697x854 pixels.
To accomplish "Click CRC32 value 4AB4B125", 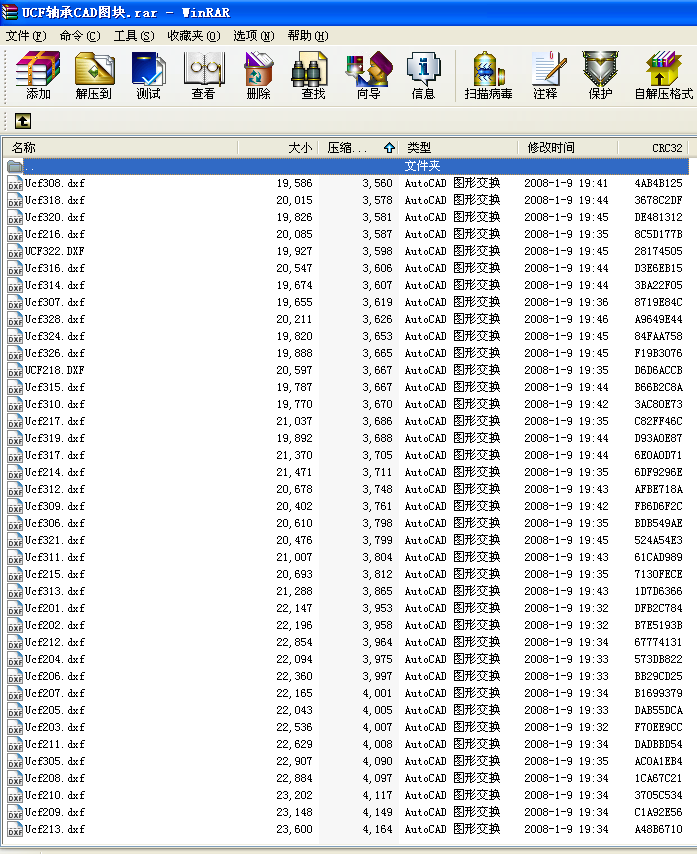I will tap(658, 184).
